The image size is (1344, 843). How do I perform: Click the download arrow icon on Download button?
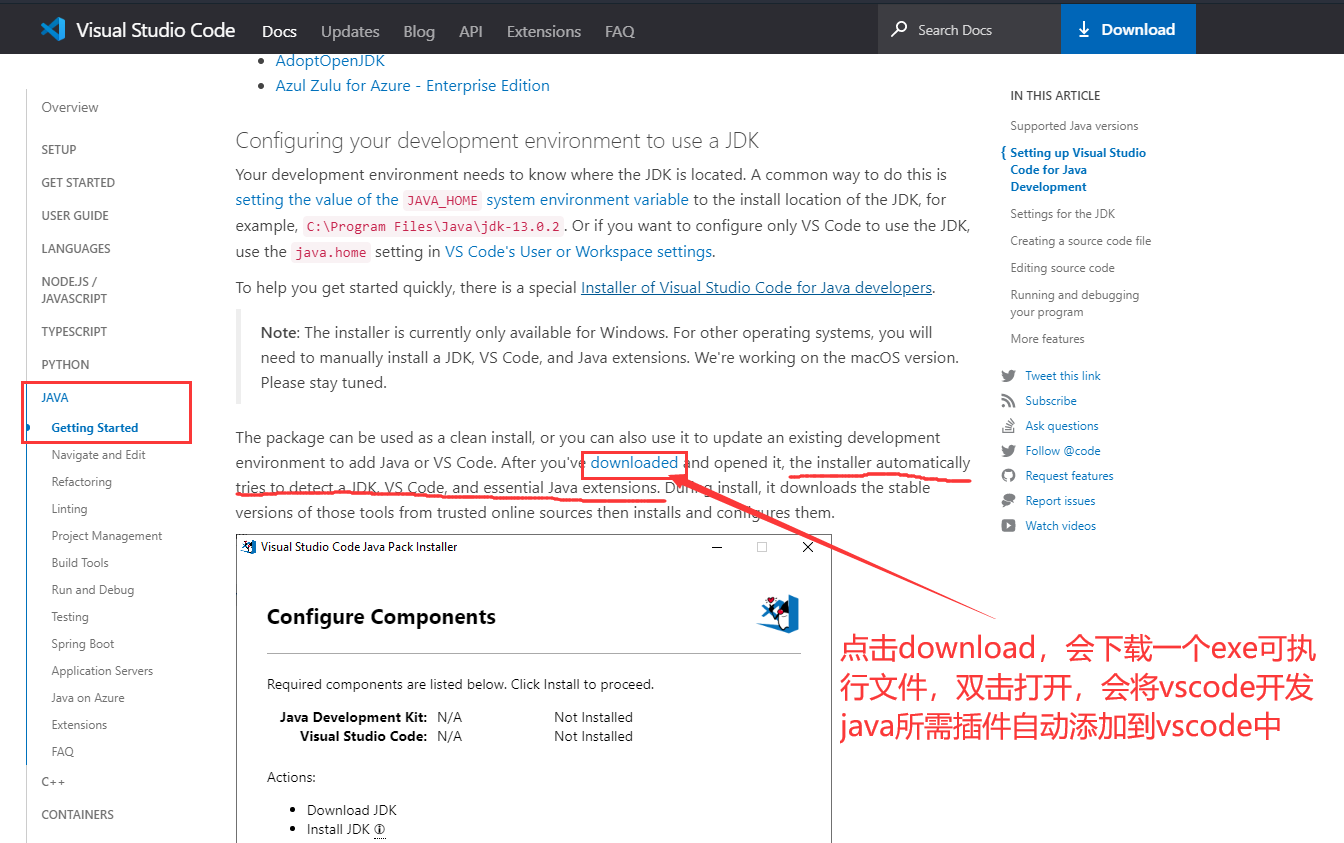point(1084,29)
